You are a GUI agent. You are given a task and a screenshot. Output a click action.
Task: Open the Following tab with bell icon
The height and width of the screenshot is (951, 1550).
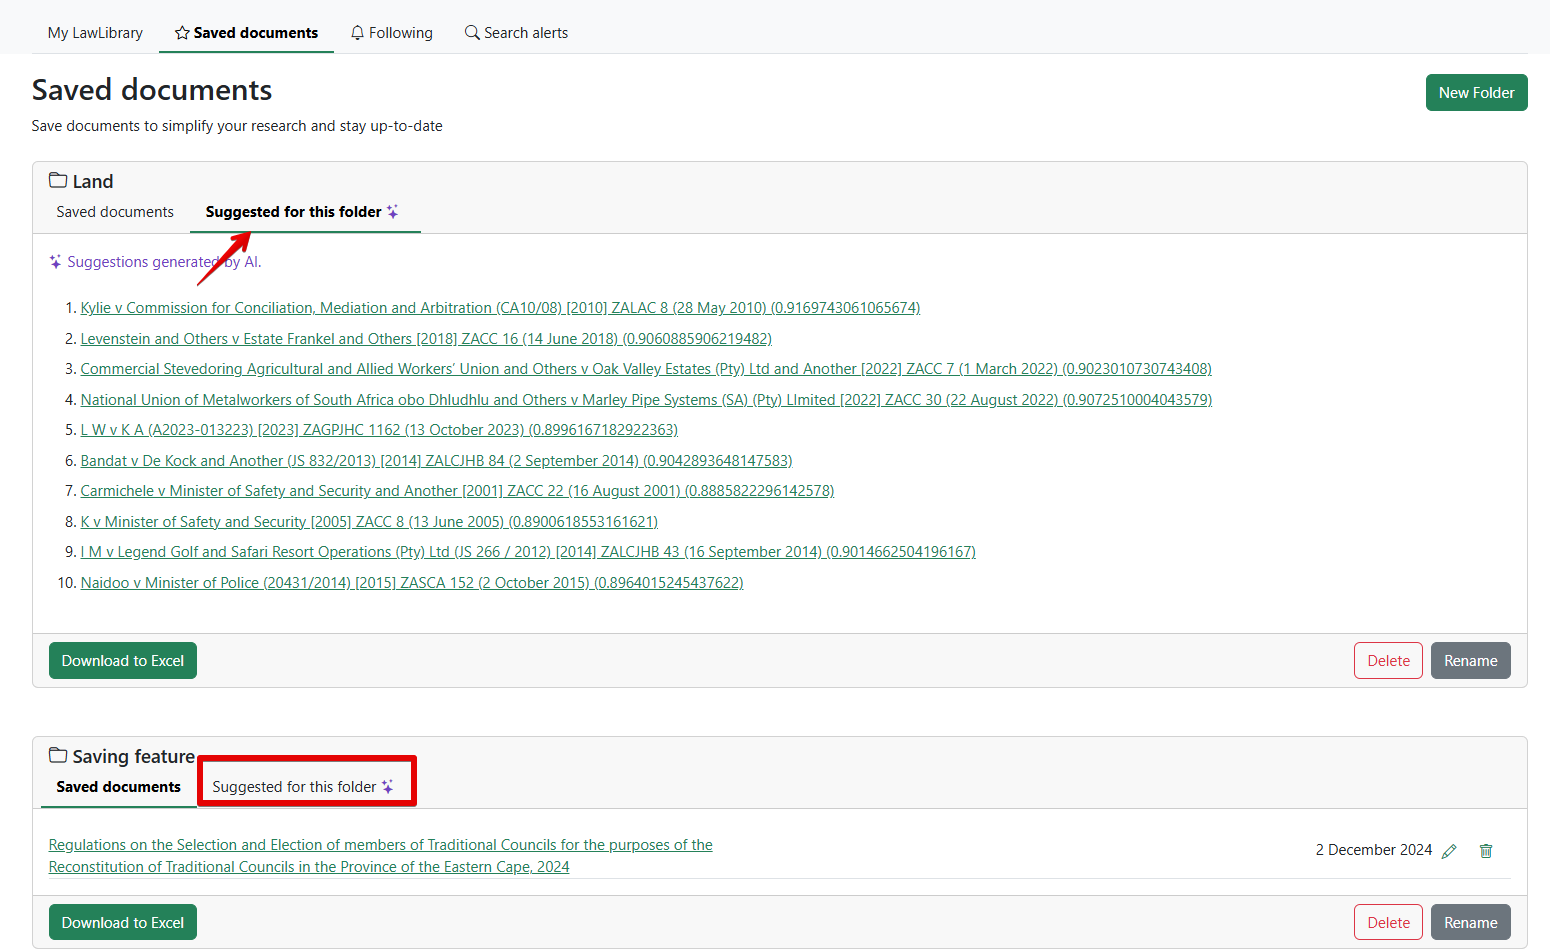coord(391,33)
